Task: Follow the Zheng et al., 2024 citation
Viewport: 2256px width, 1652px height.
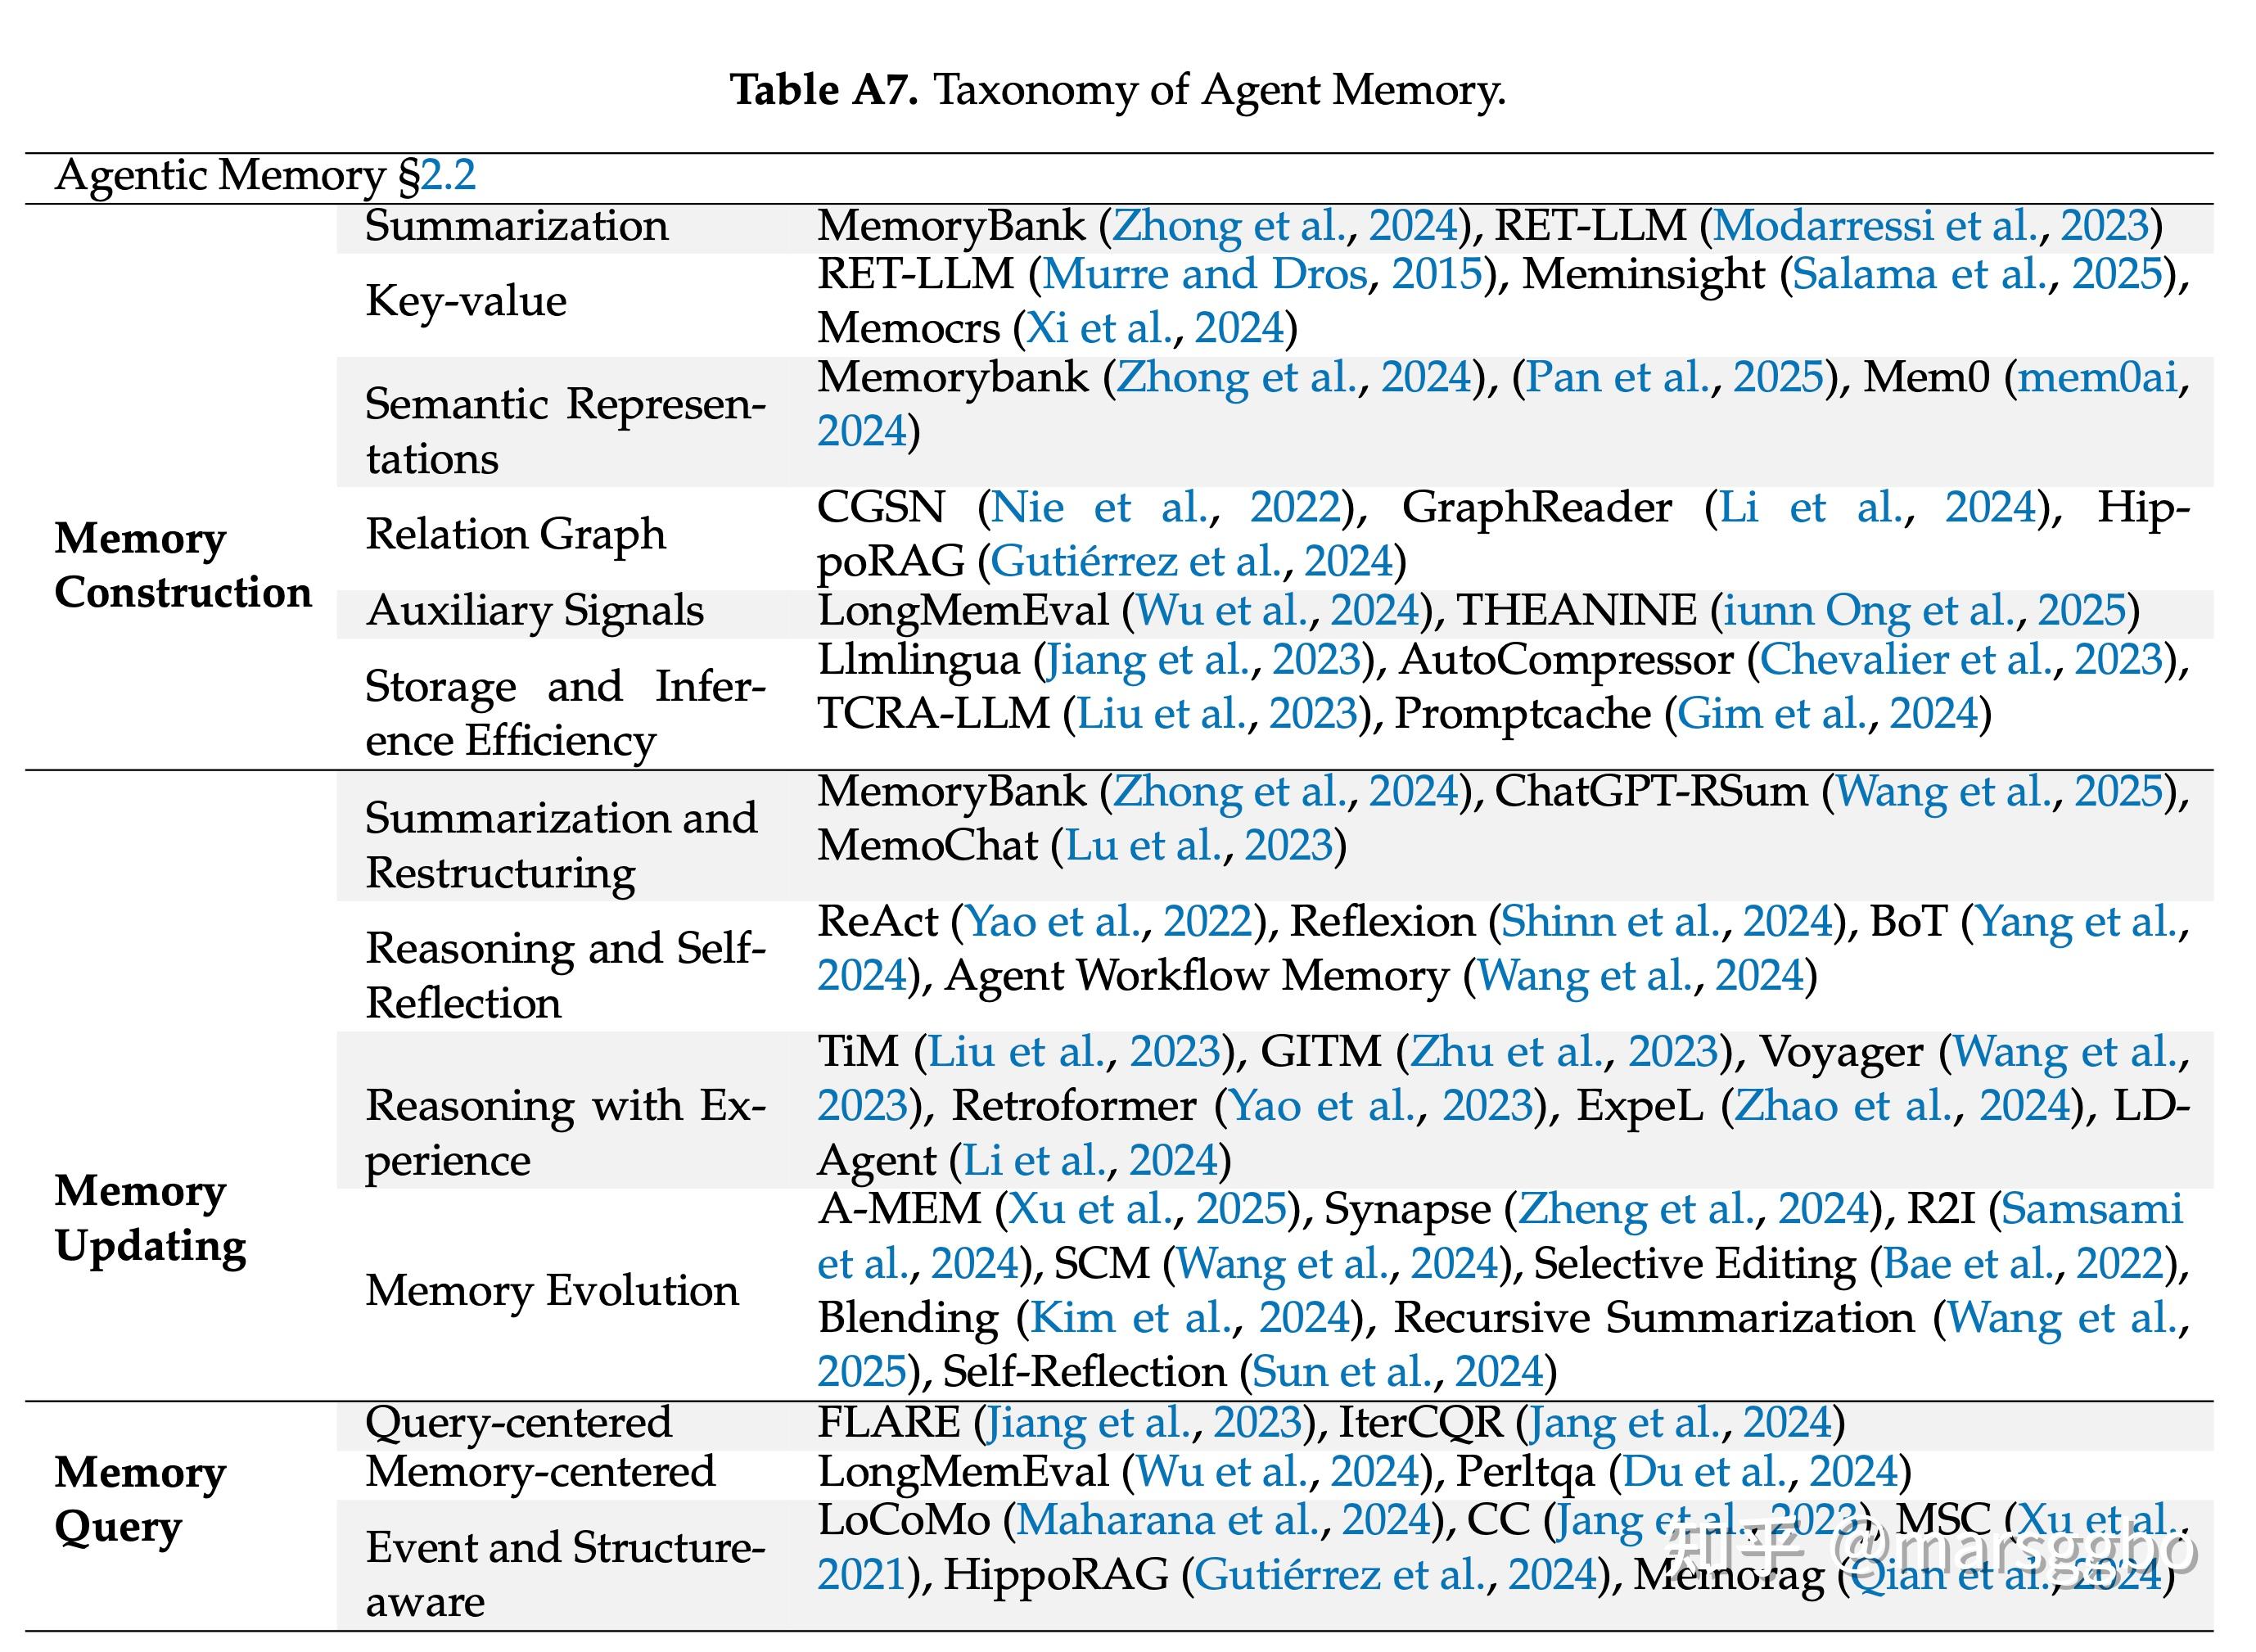Action: pyautogui.click(x=1694, y=1209)
